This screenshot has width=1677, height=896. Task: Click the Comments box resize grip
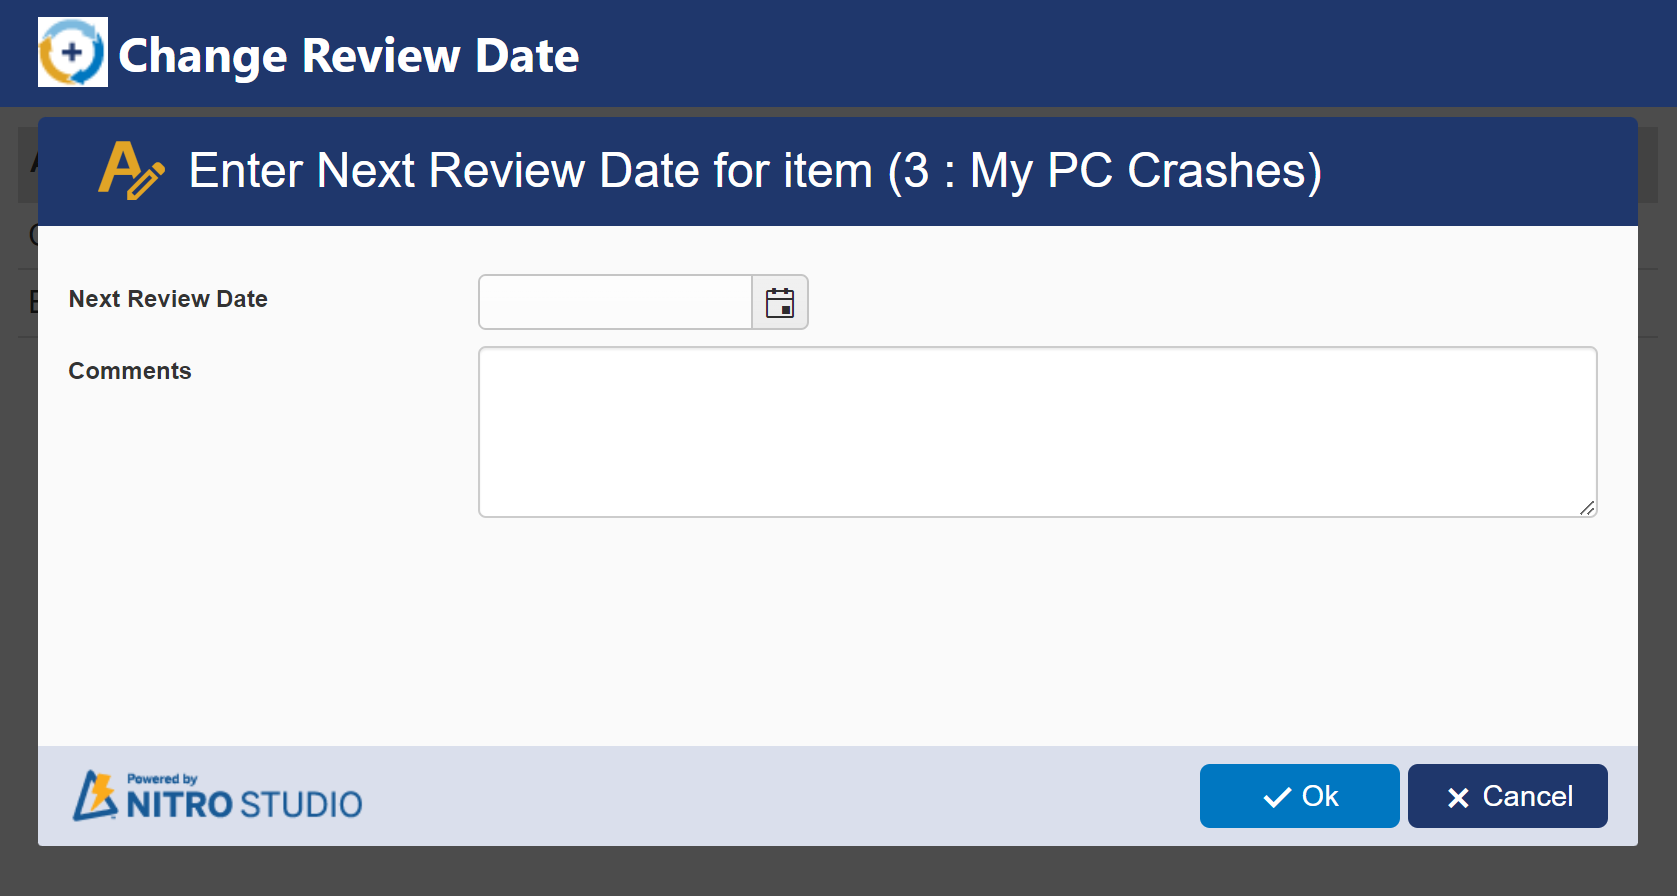(1587, 508)
